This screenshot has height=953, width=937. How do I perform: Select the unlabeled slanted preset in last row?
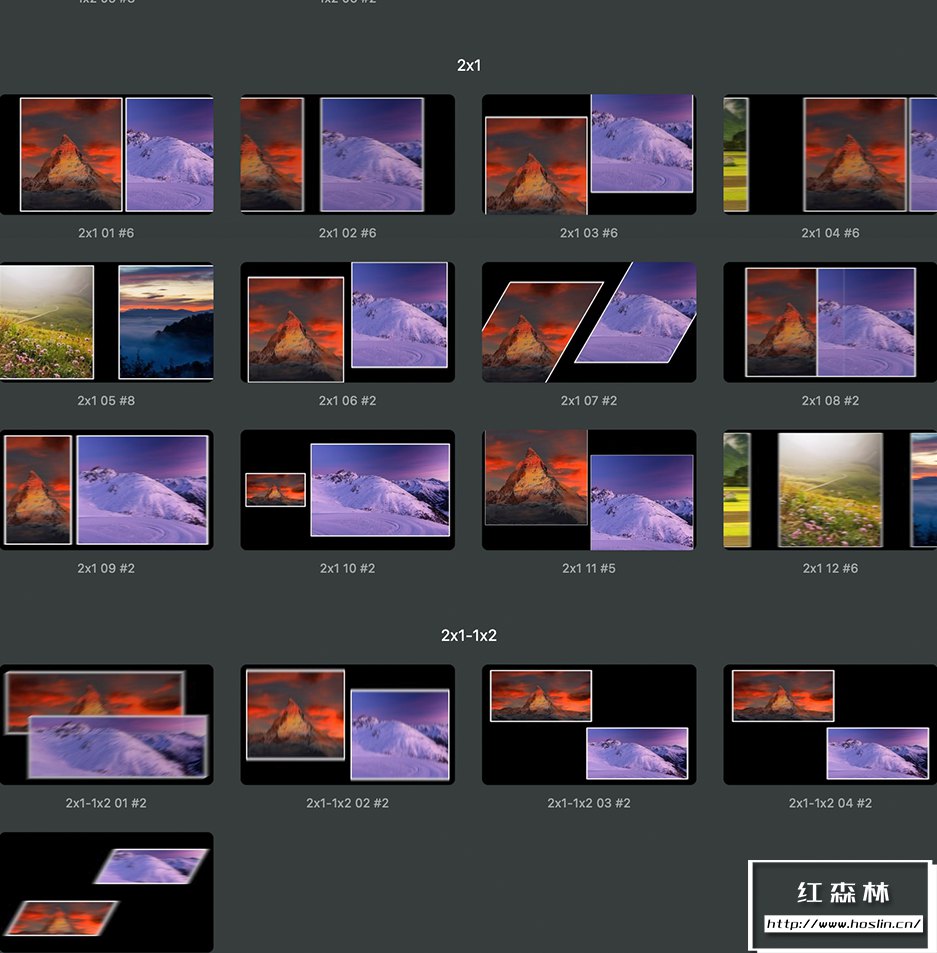pos(106,892)
